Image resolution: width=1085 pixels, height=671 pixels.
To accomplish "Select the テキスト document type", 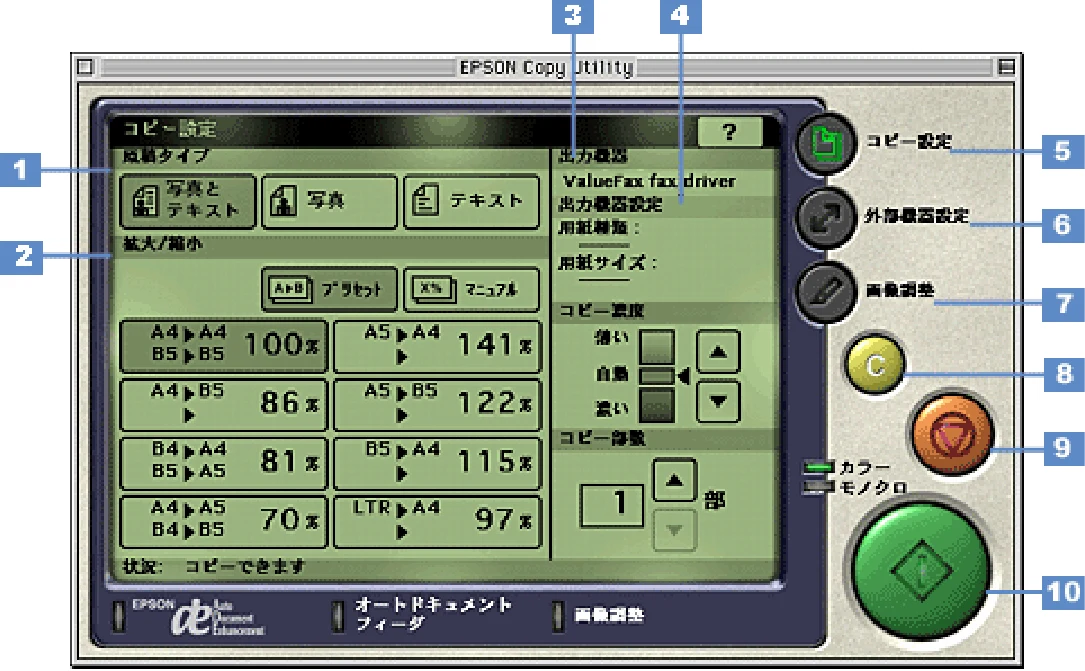I will click(471, 201).
